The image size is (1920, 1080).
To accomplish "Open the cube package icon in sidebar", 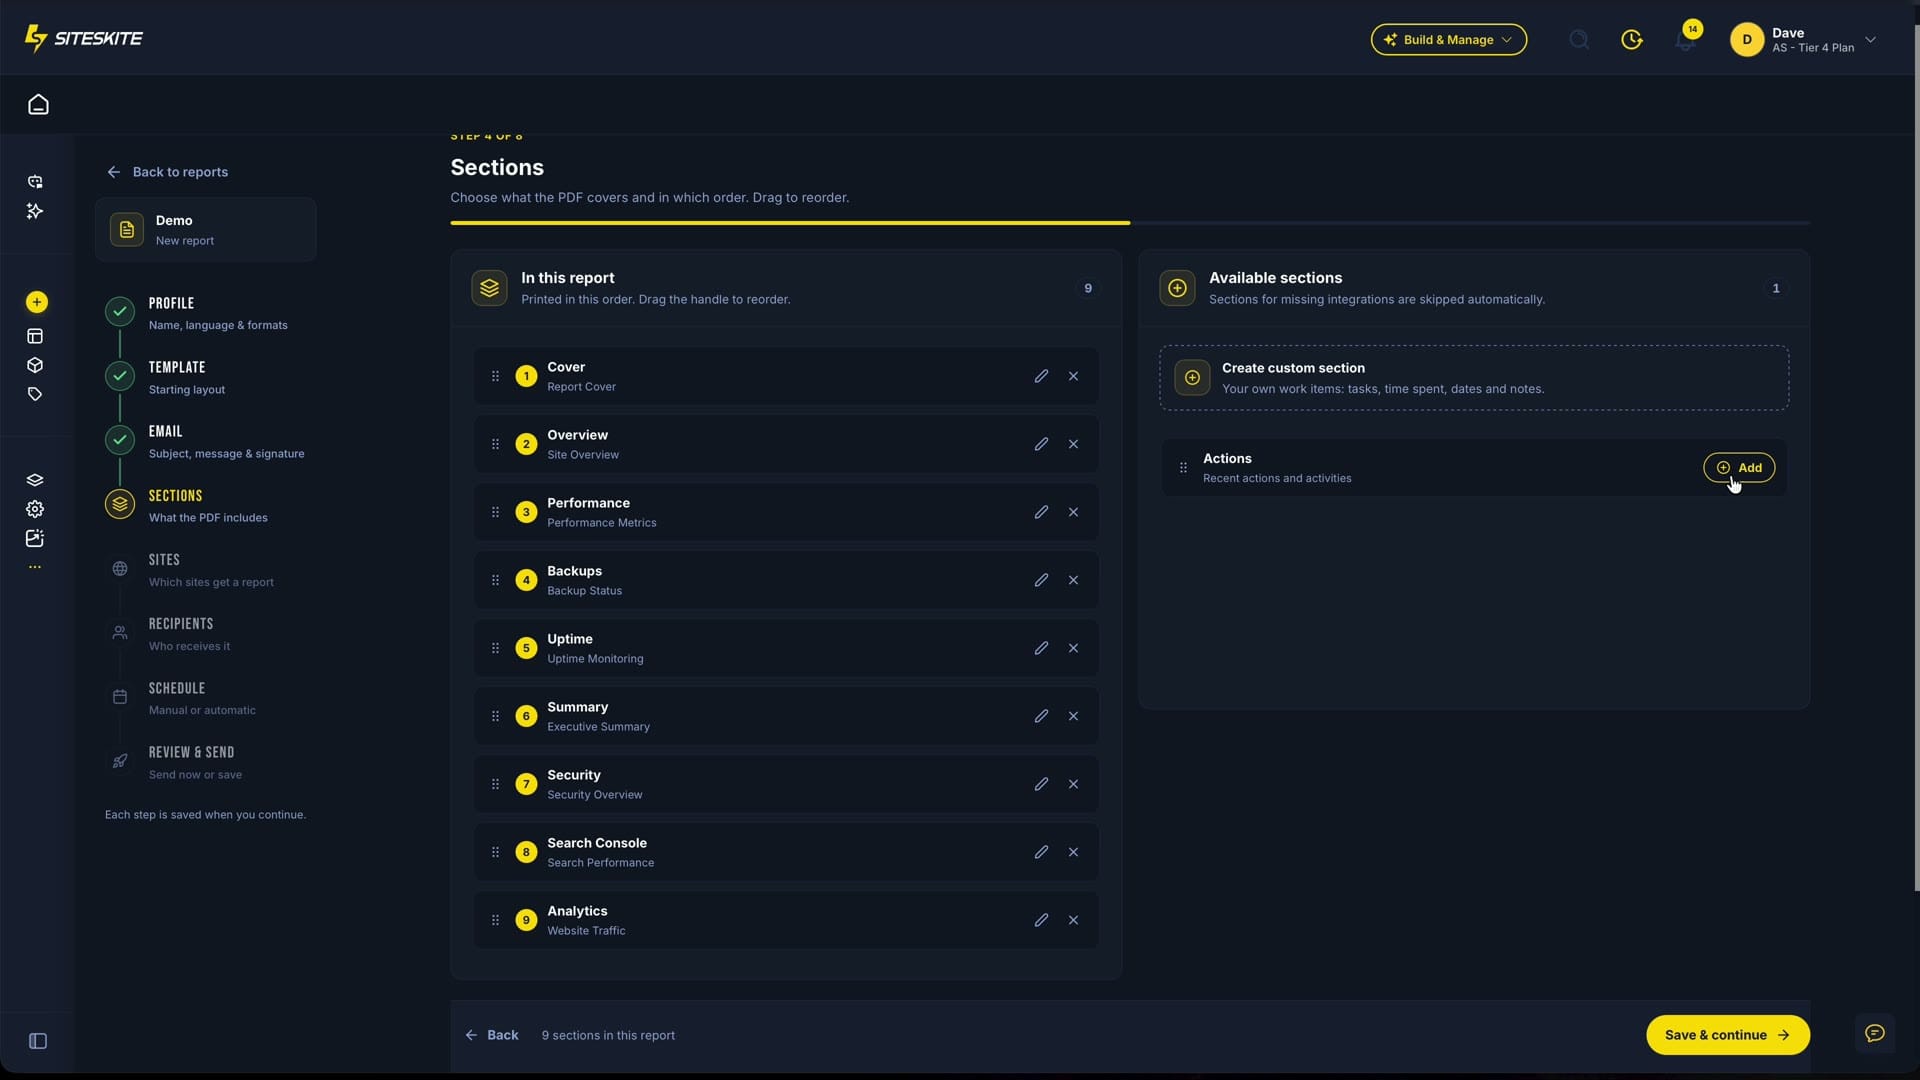I will [x=35, y=365].
